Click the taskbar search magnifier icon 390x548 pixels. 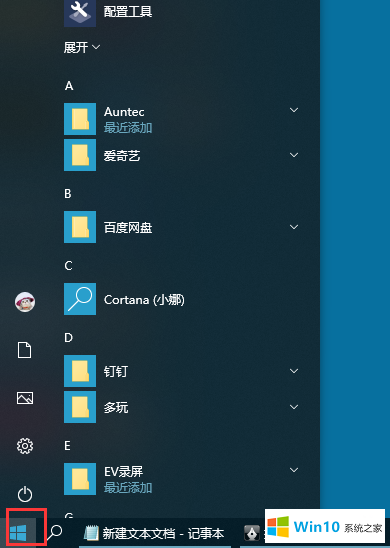coord(55,533)
